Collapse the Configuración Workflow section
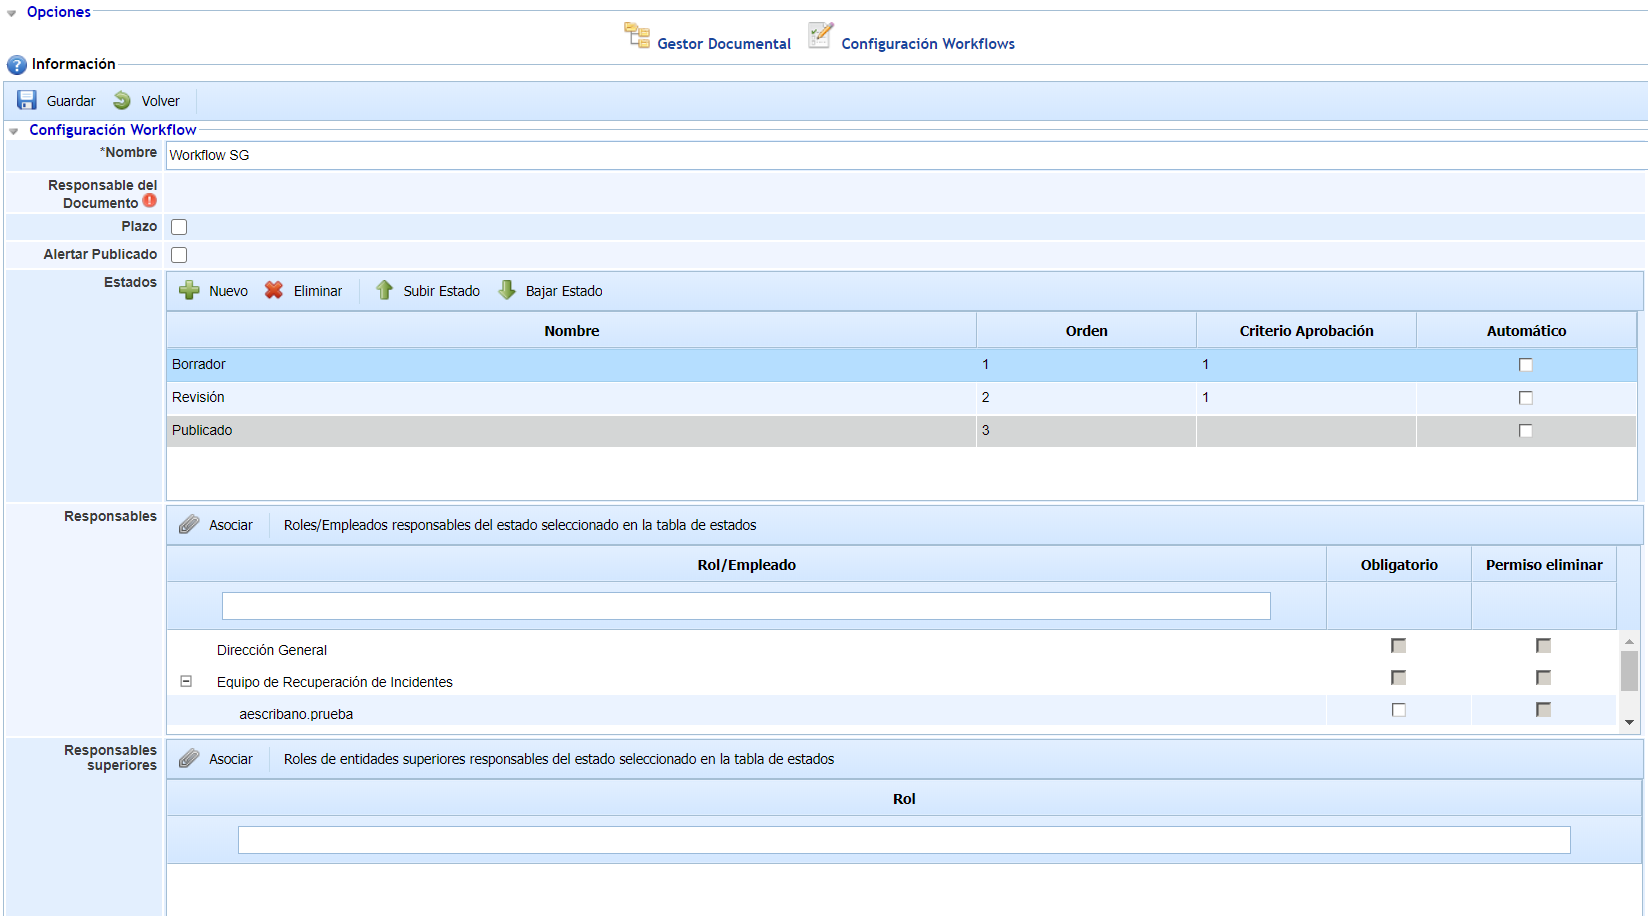1648x916 pixels. (14, 131)
